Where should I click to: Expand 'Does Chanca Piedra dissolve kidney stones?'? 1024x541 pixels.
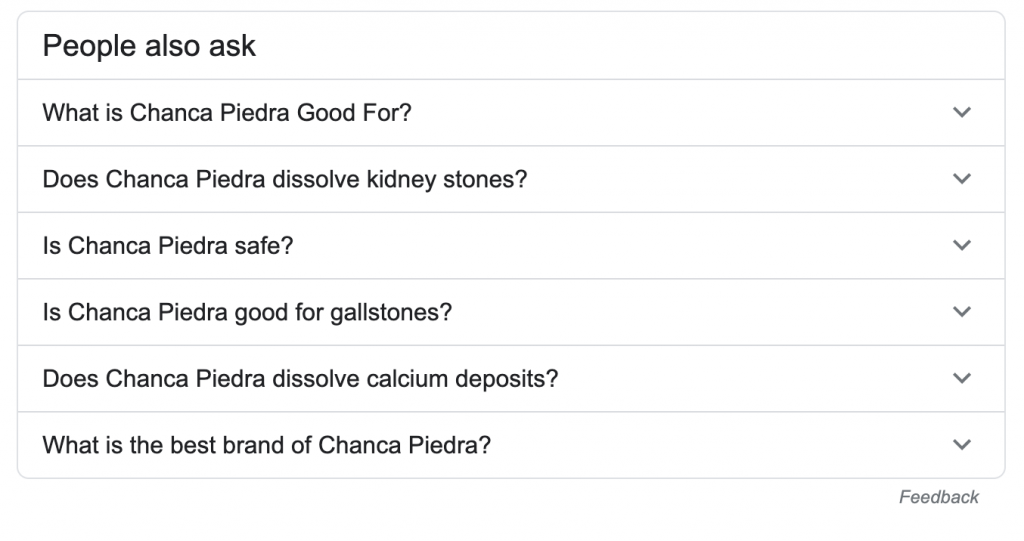click(x=511, y=179)
